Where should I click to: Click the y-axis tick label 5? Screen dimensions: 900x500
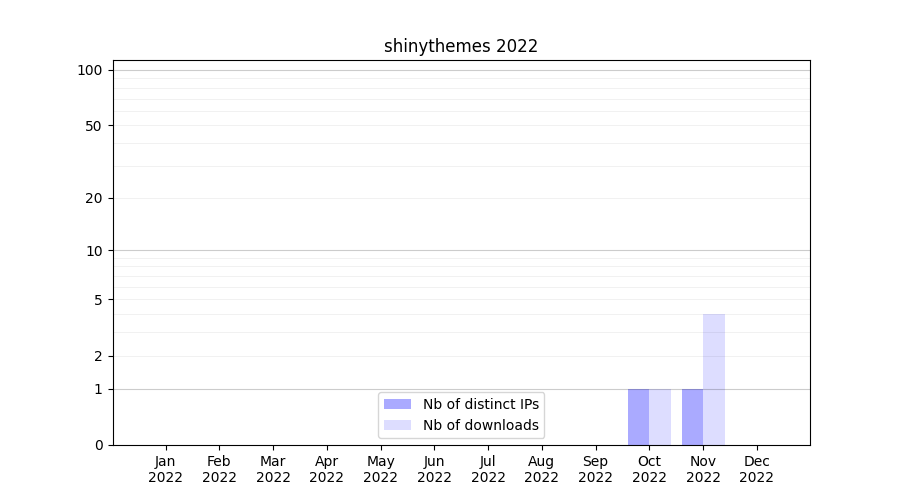[x=98, y=300]
